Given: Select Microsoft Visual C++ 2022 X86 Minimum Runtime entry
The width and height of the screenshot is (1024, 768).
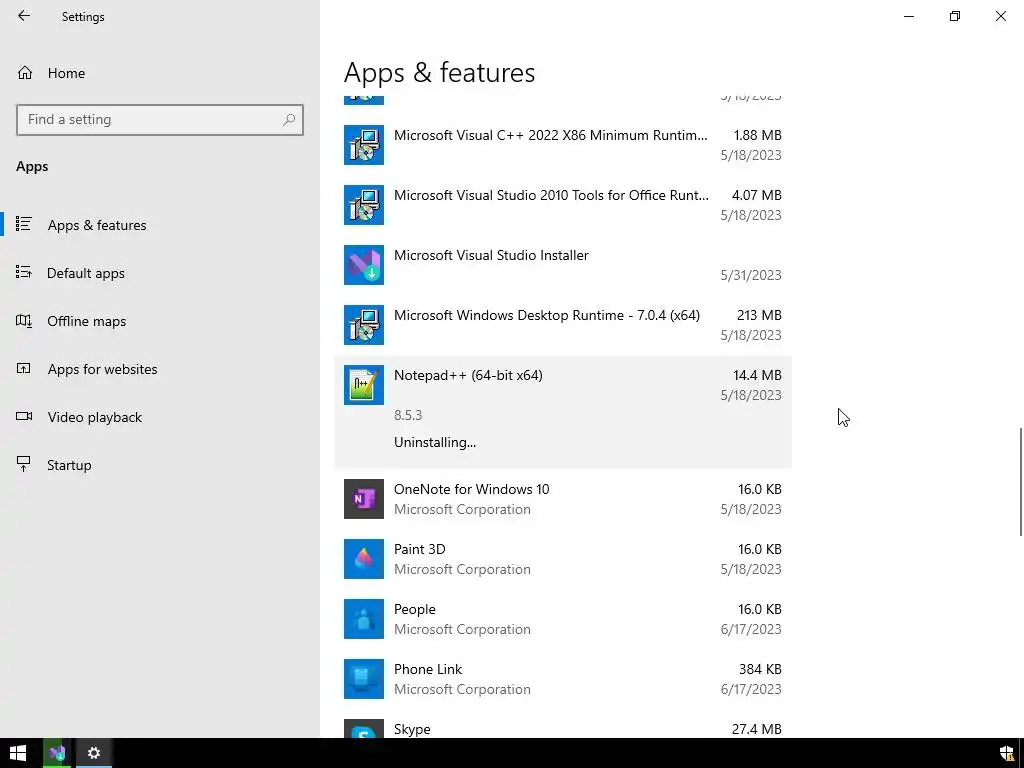Looking at the screenshot, I should tap(563, 145).
